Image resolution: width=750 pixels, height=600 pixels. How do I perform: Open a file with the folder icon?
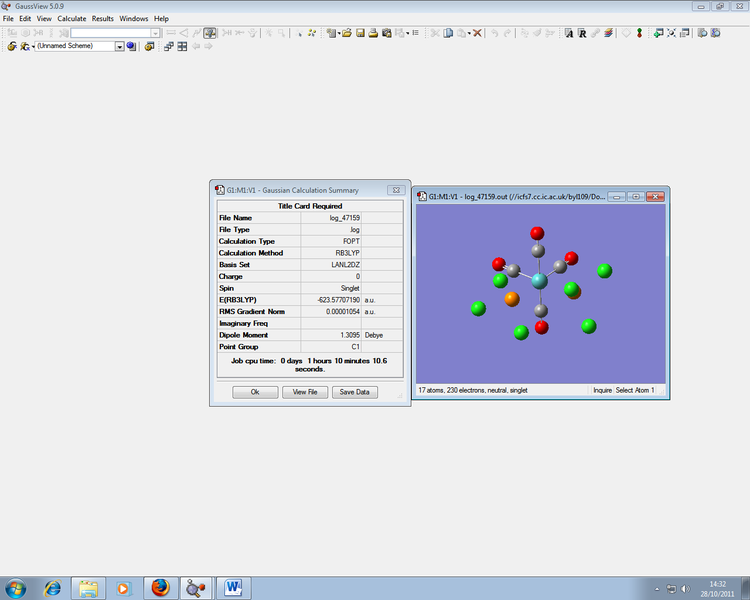347,33
